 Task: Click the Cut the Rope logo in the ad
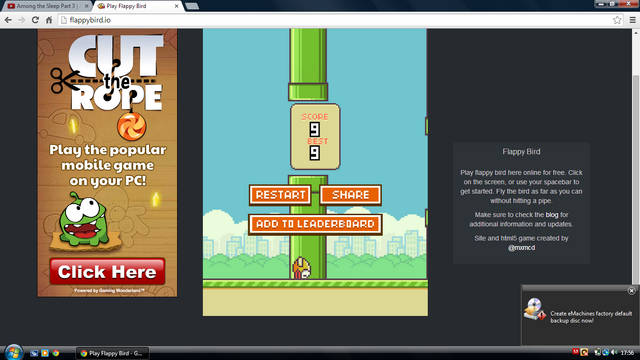click(108, 73)
